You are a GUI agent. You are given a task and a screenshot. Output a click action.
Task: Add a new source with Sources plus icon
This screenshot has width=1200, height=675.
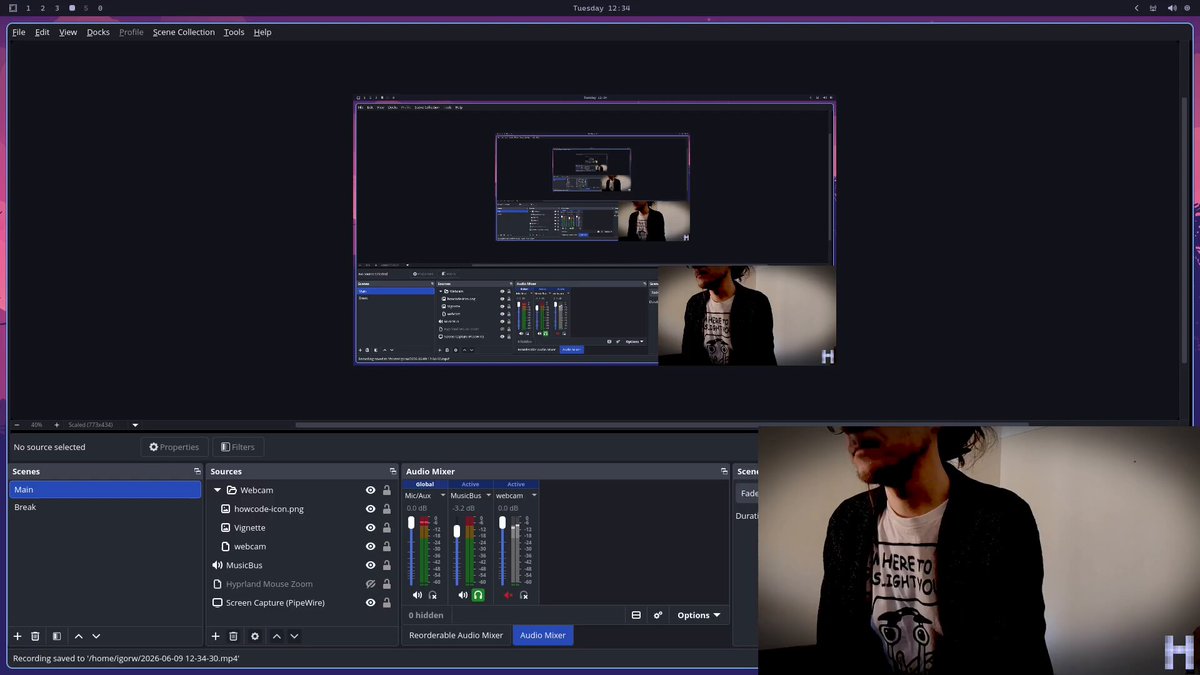pos(215,636)
